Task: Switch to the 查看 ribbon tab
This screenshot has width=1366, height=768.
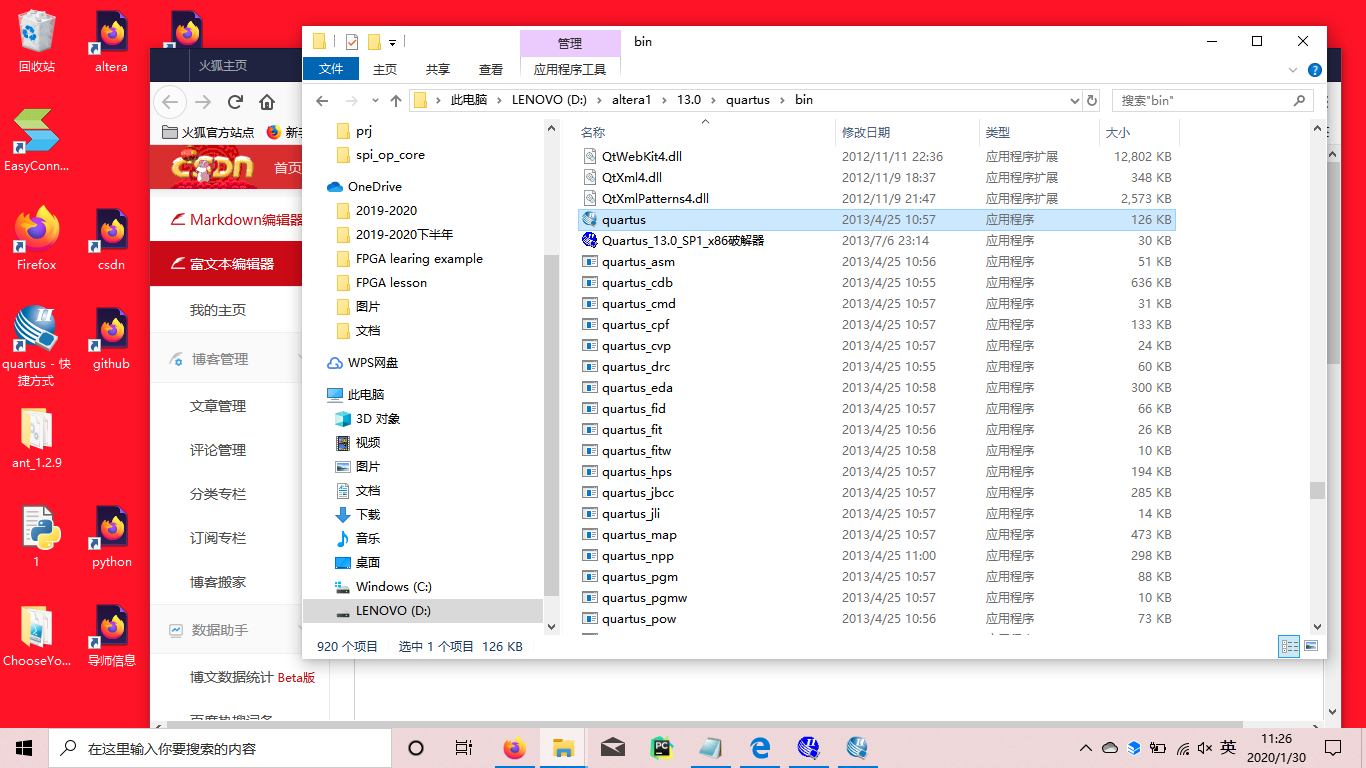Action: coord(490,69)
